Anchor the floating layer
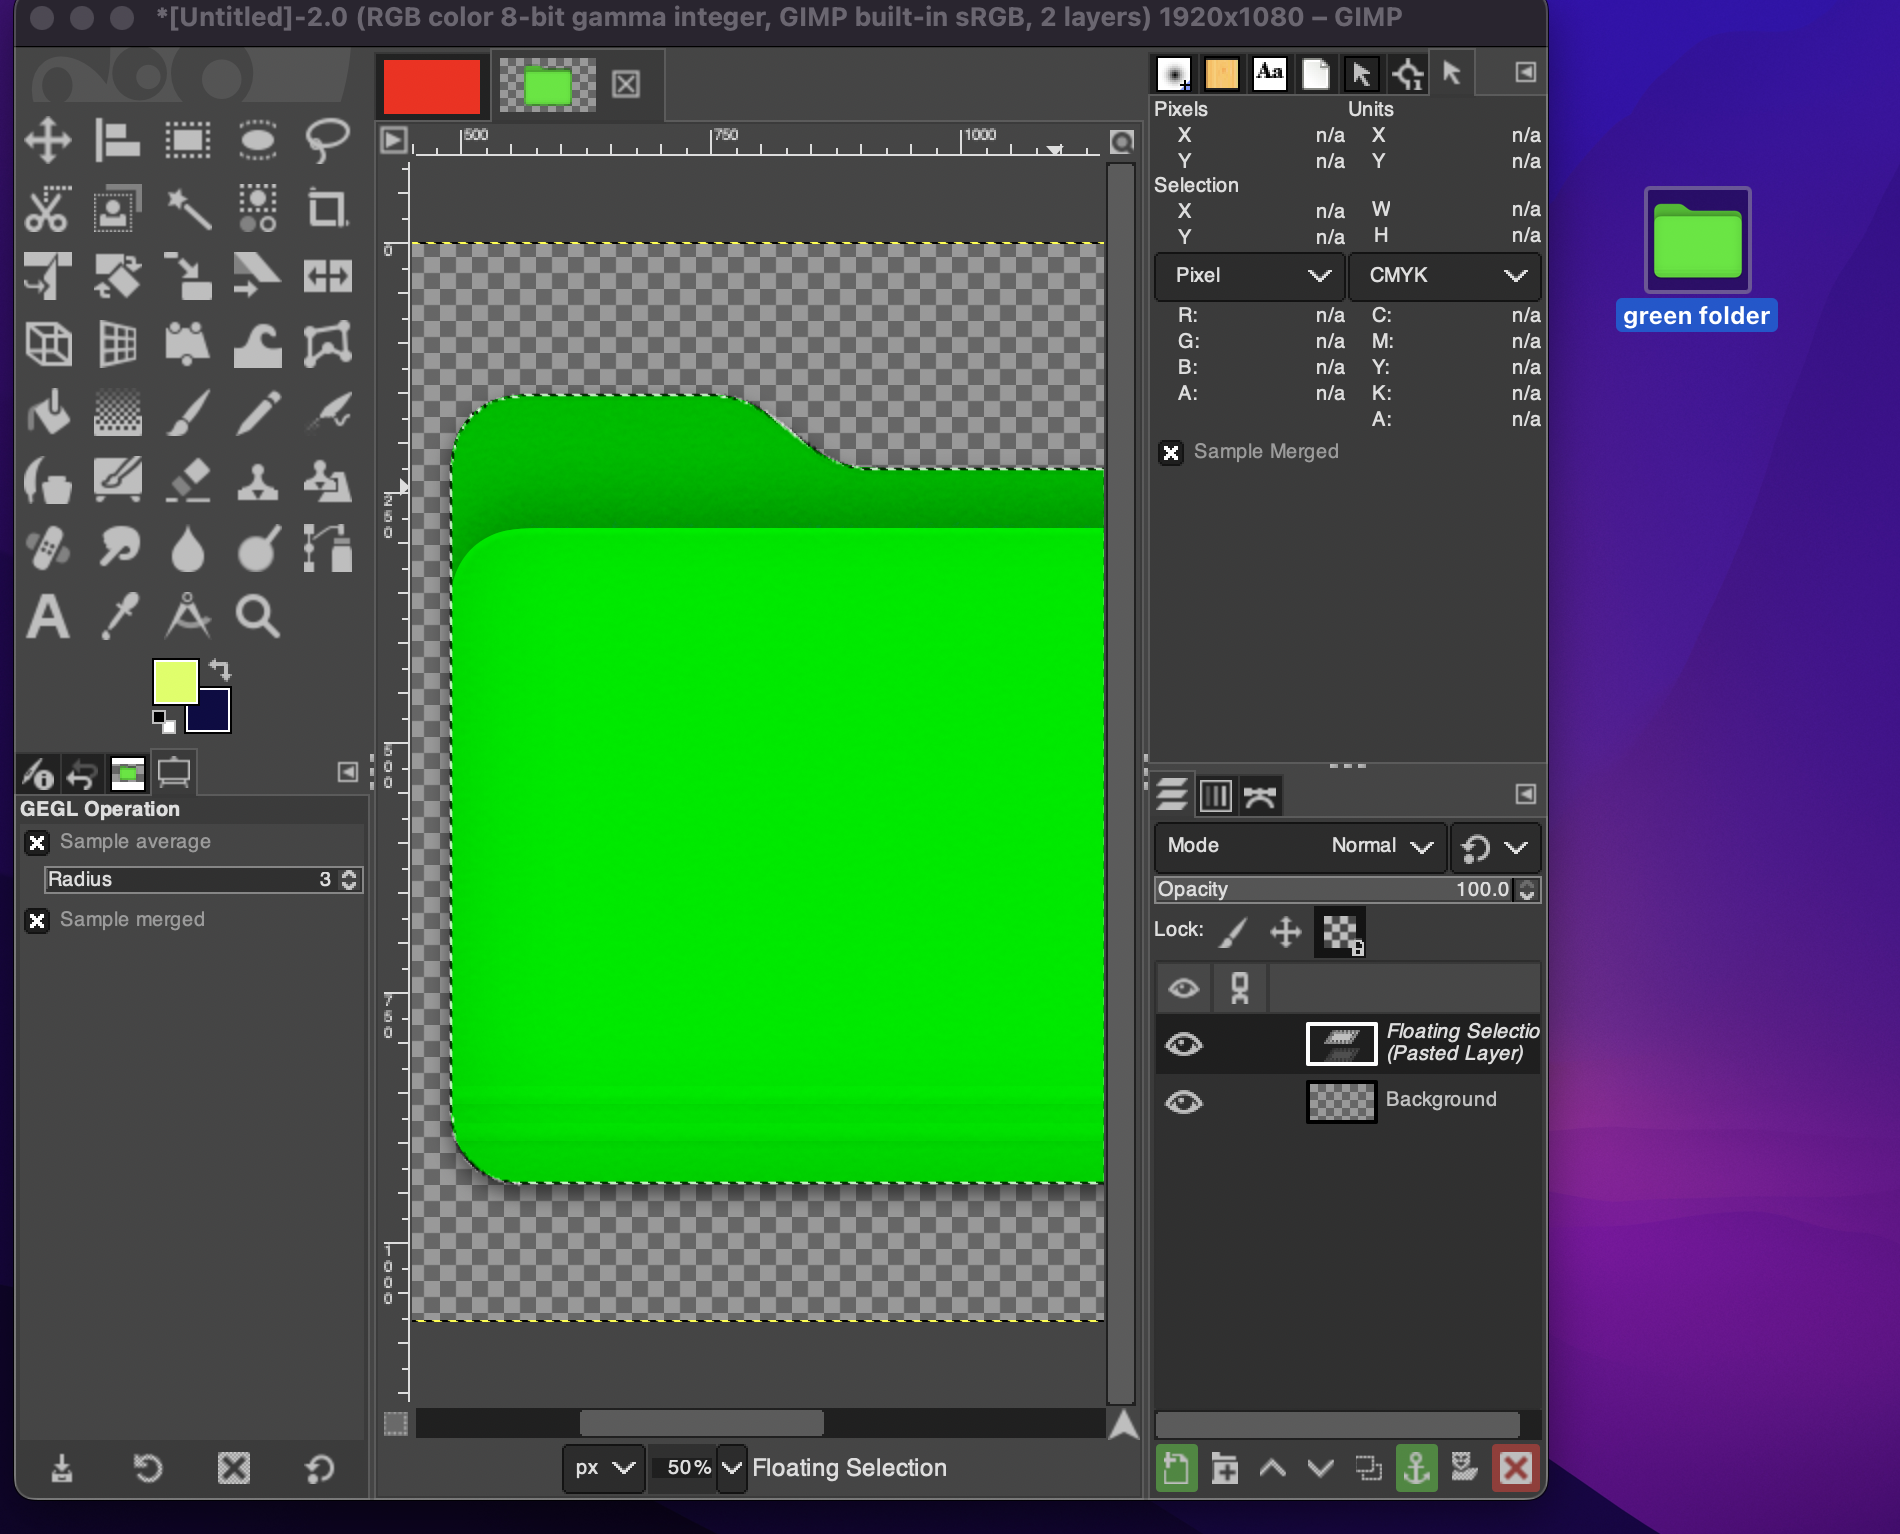The height and width of the screenshot is (1534, 1900). 1416,1468
